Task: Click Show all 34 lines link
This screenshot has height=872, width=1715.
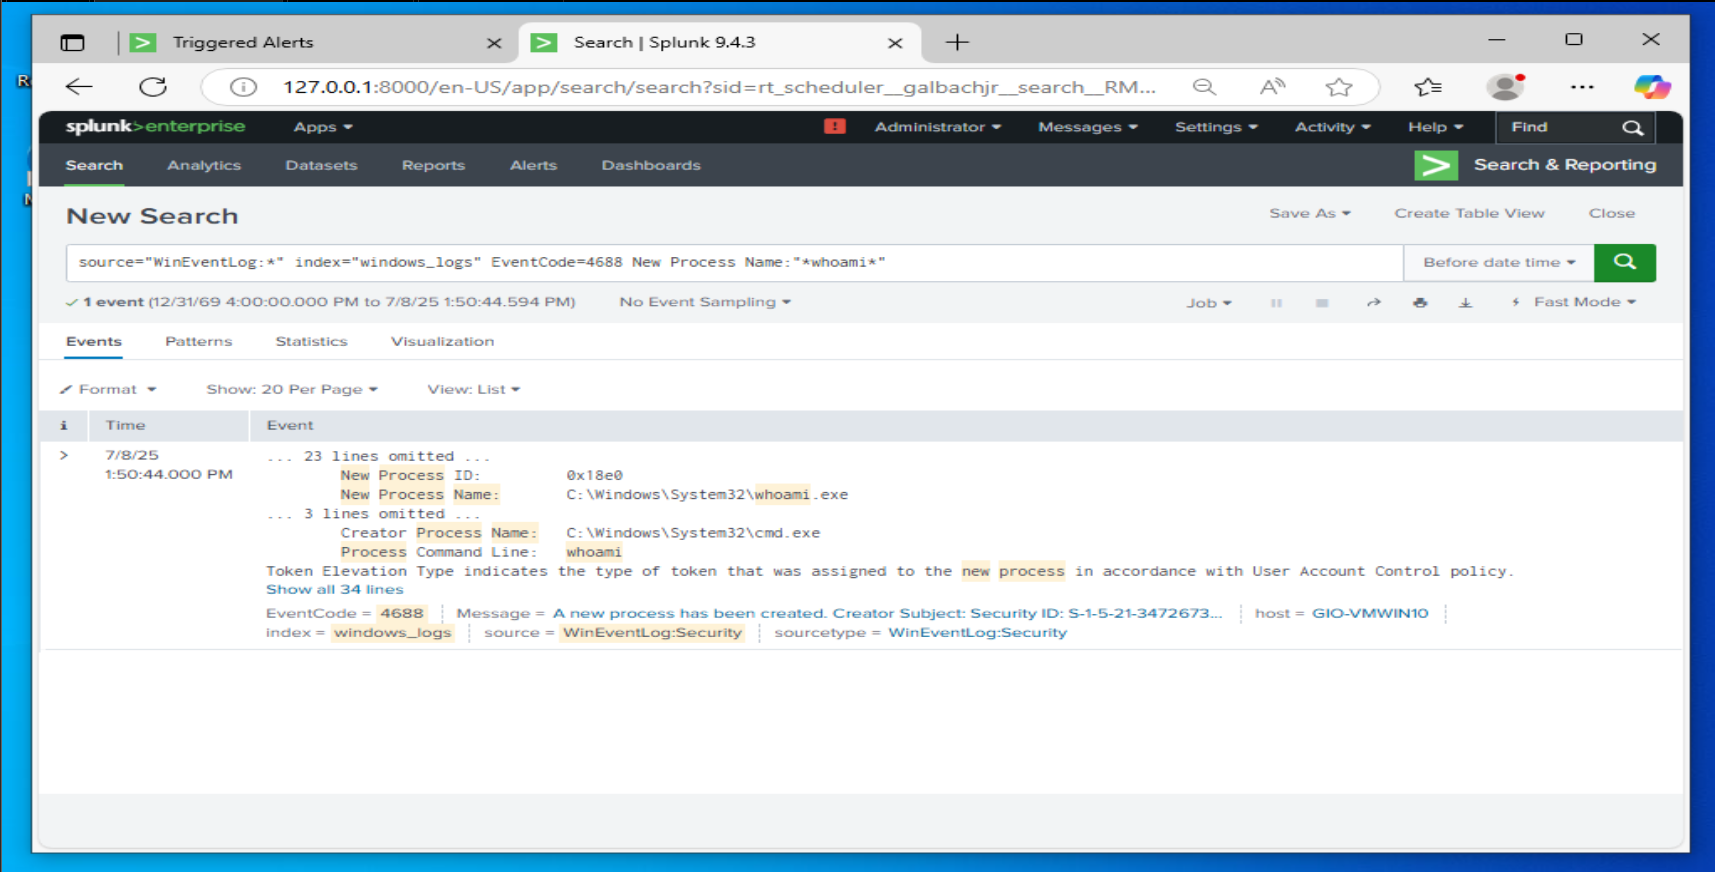Action: [x=334, y=590]
